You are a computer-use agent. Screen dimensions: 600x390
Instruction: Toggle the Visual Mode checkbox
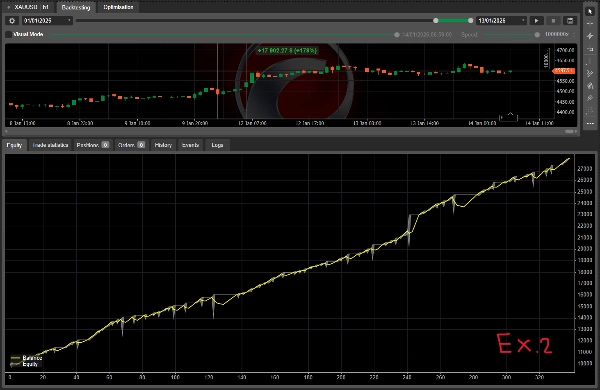pos(8,34)
